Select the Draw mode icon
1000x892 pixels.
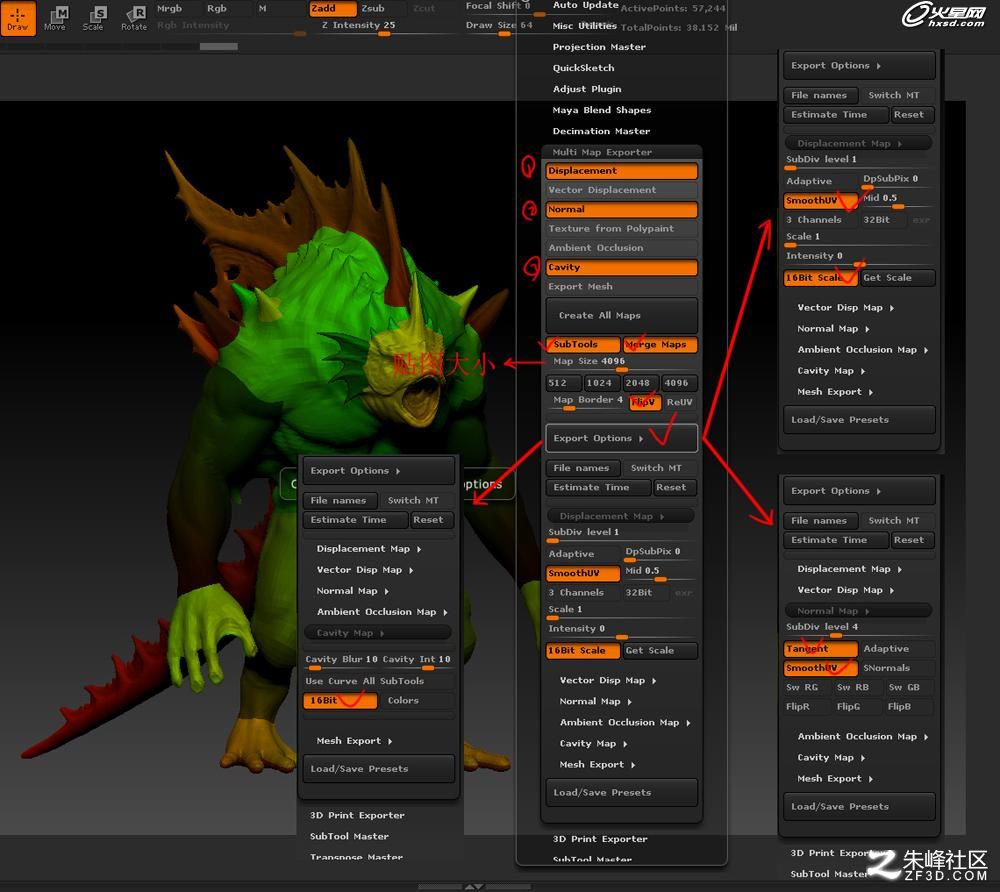[18, 18]
